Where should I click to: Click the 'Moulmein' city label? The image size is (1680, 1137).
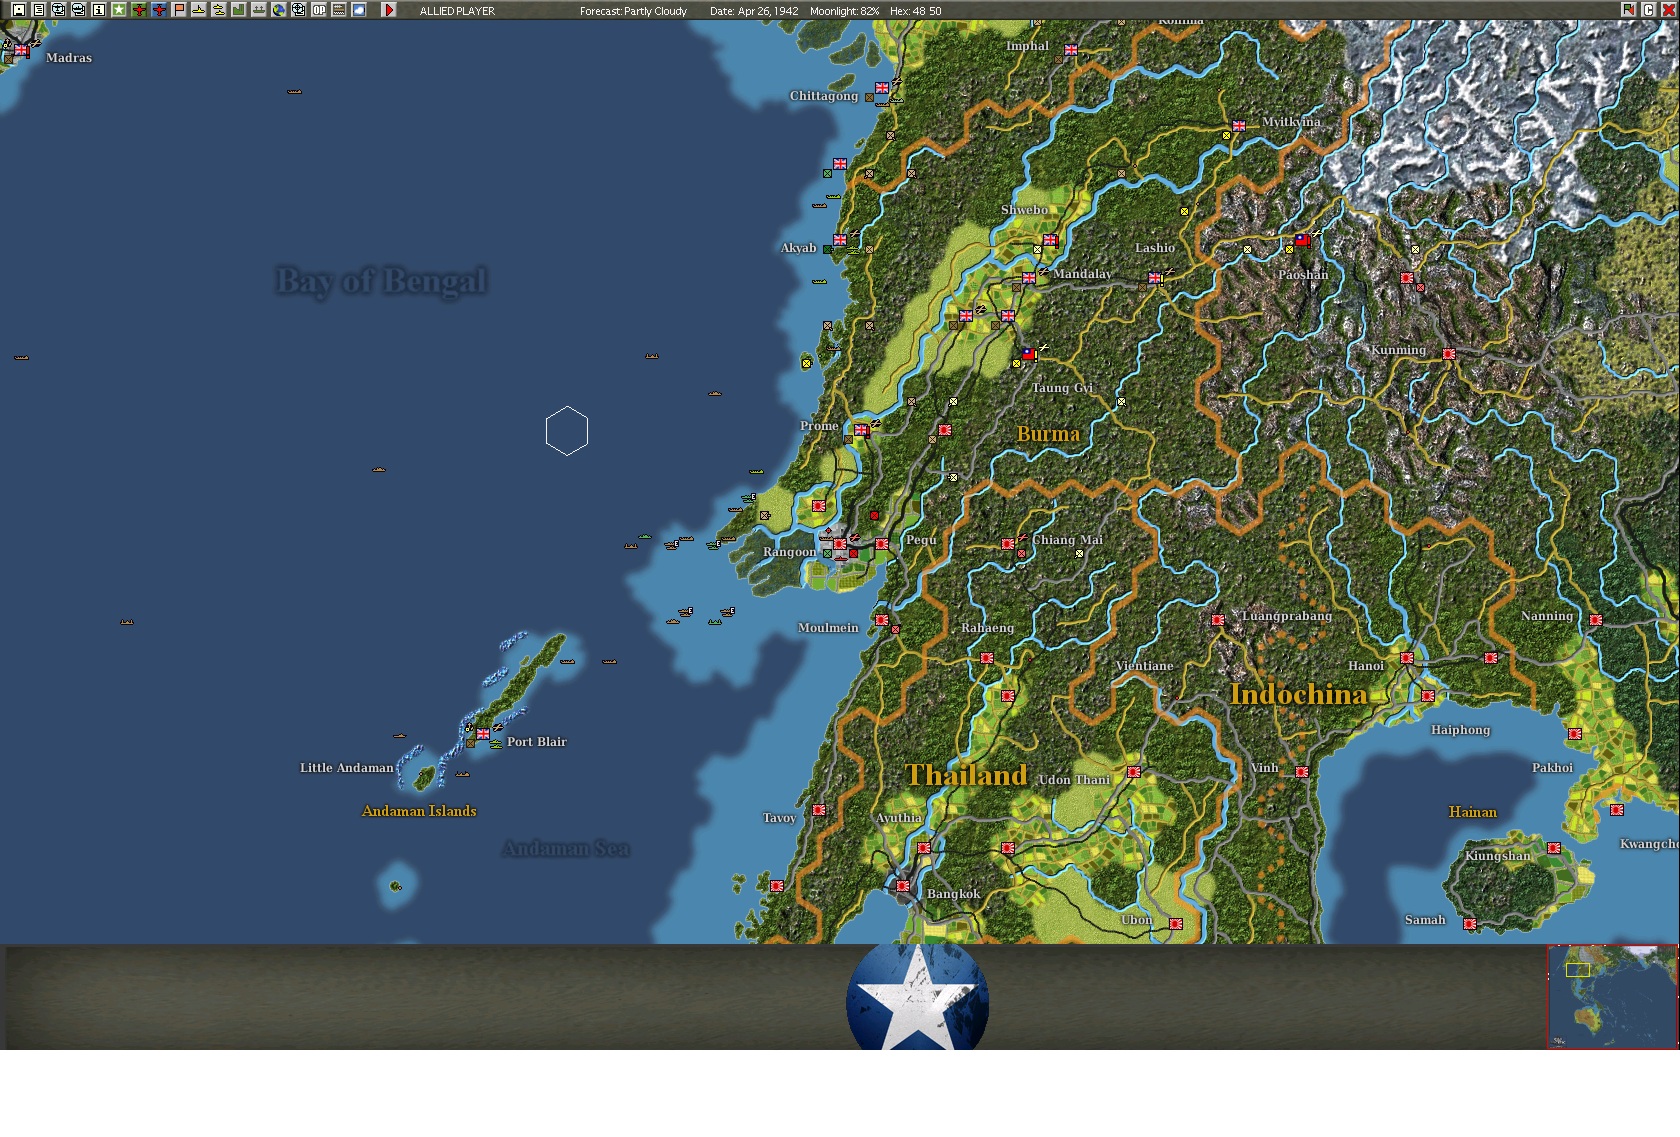828,628
